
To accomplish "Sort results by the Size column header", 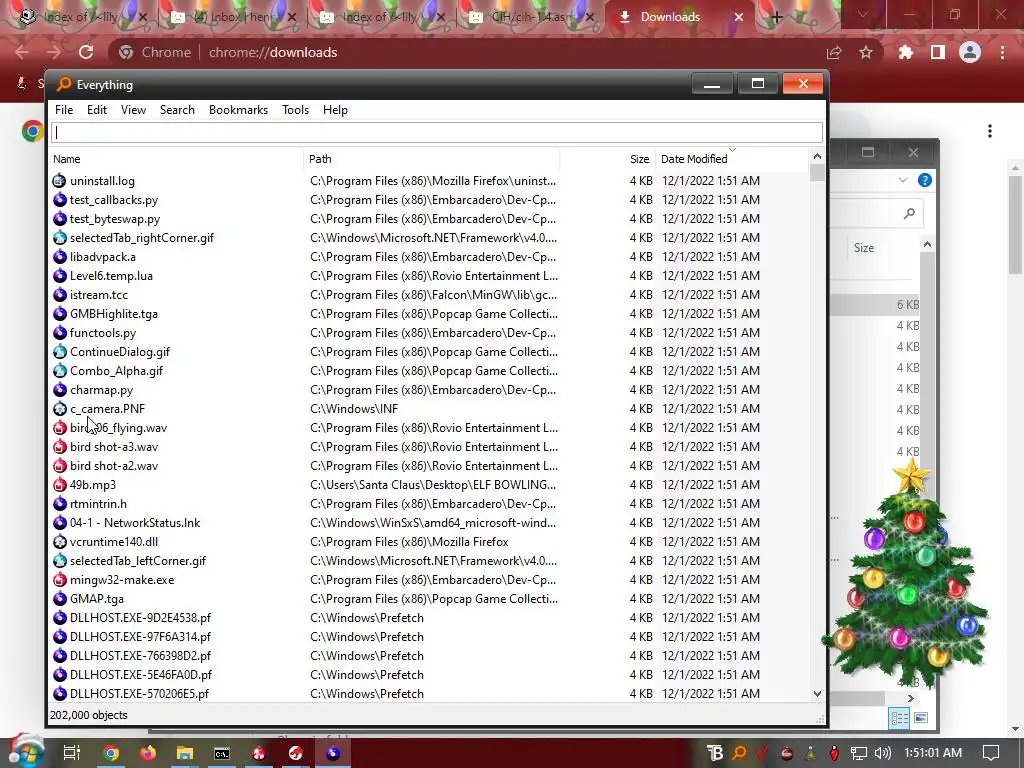I will (x=639, y=159).
